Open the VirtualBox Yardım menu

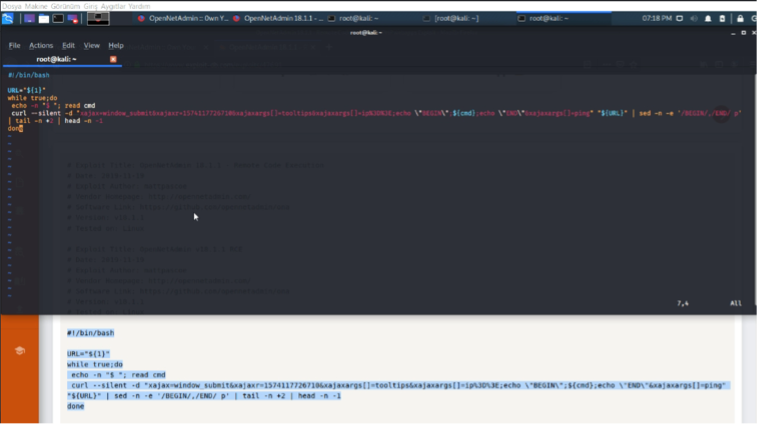pyautogui.click(x=139, y=6)
